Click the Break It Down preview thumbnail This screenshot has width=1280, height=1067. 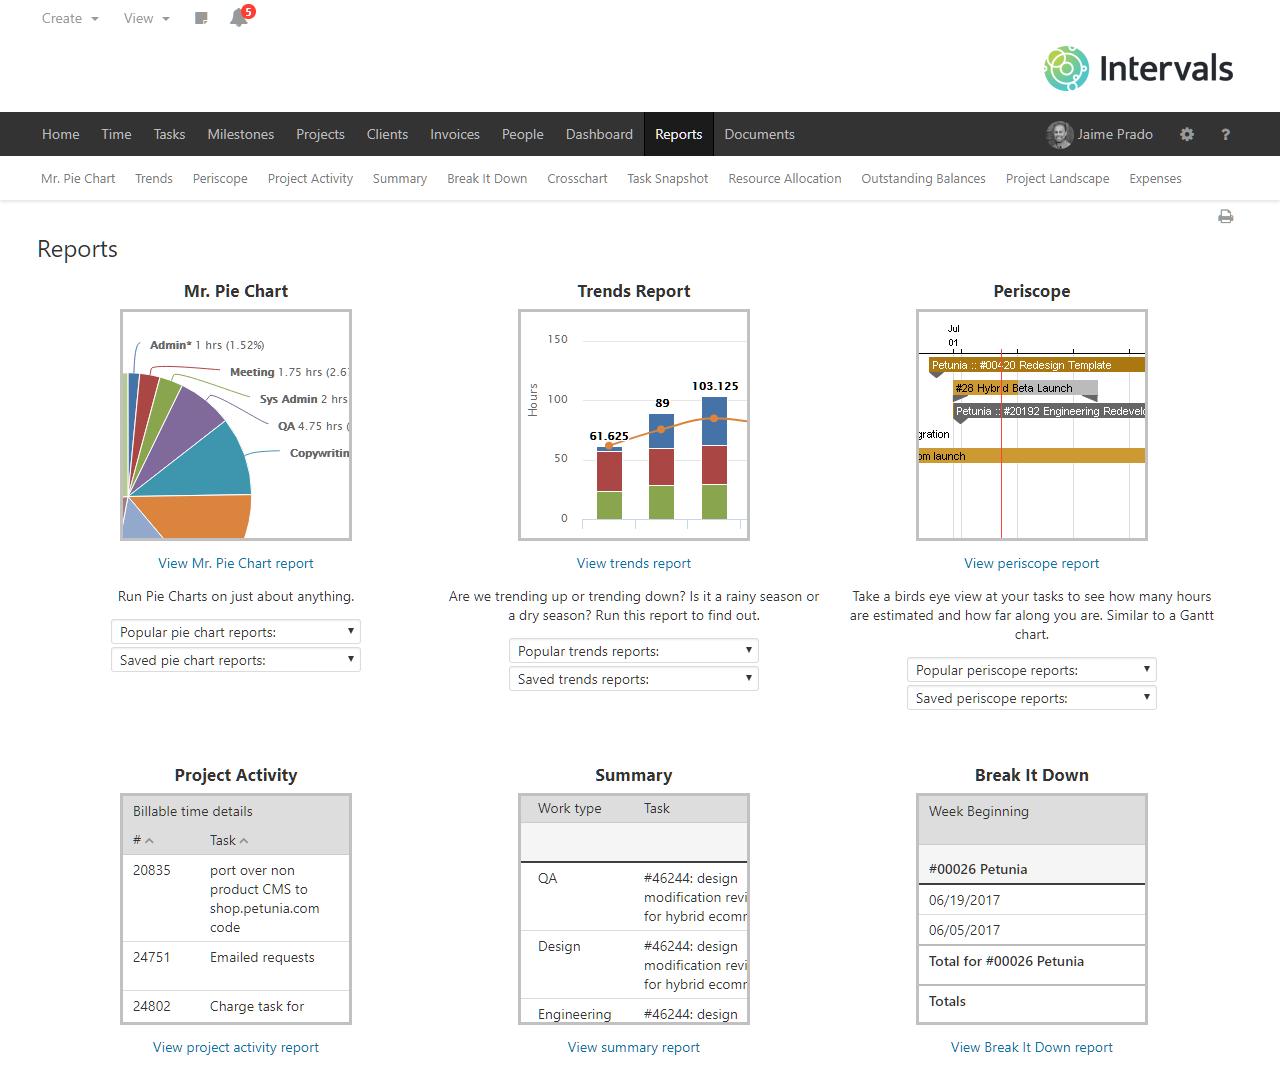[x=1032, y=909]
